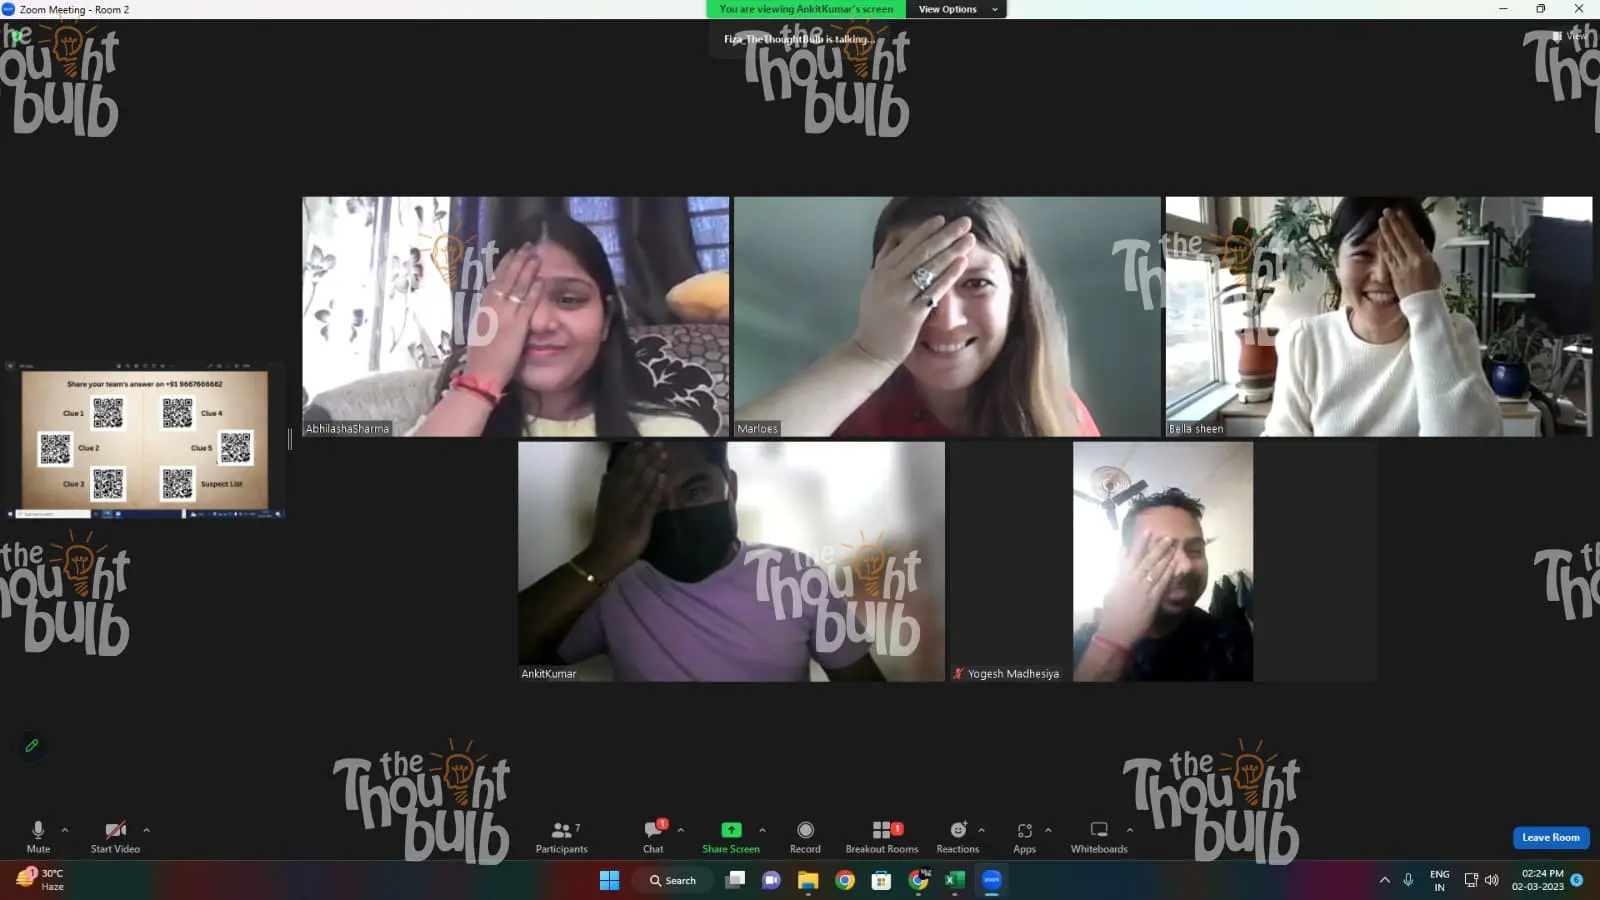Expand audio settings arrow beside Mute
The width and height of the screenshot is (1600, 900).
coord(65,830)
